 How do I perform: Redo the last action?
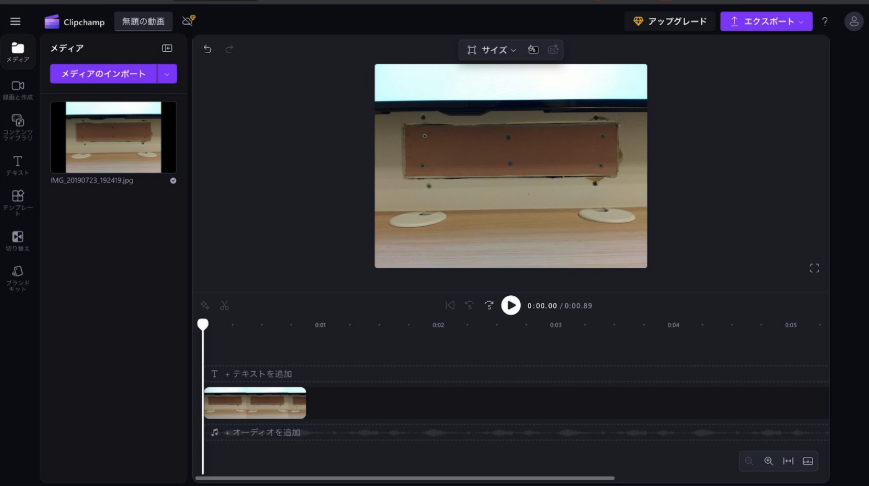[x=229, y=49]
